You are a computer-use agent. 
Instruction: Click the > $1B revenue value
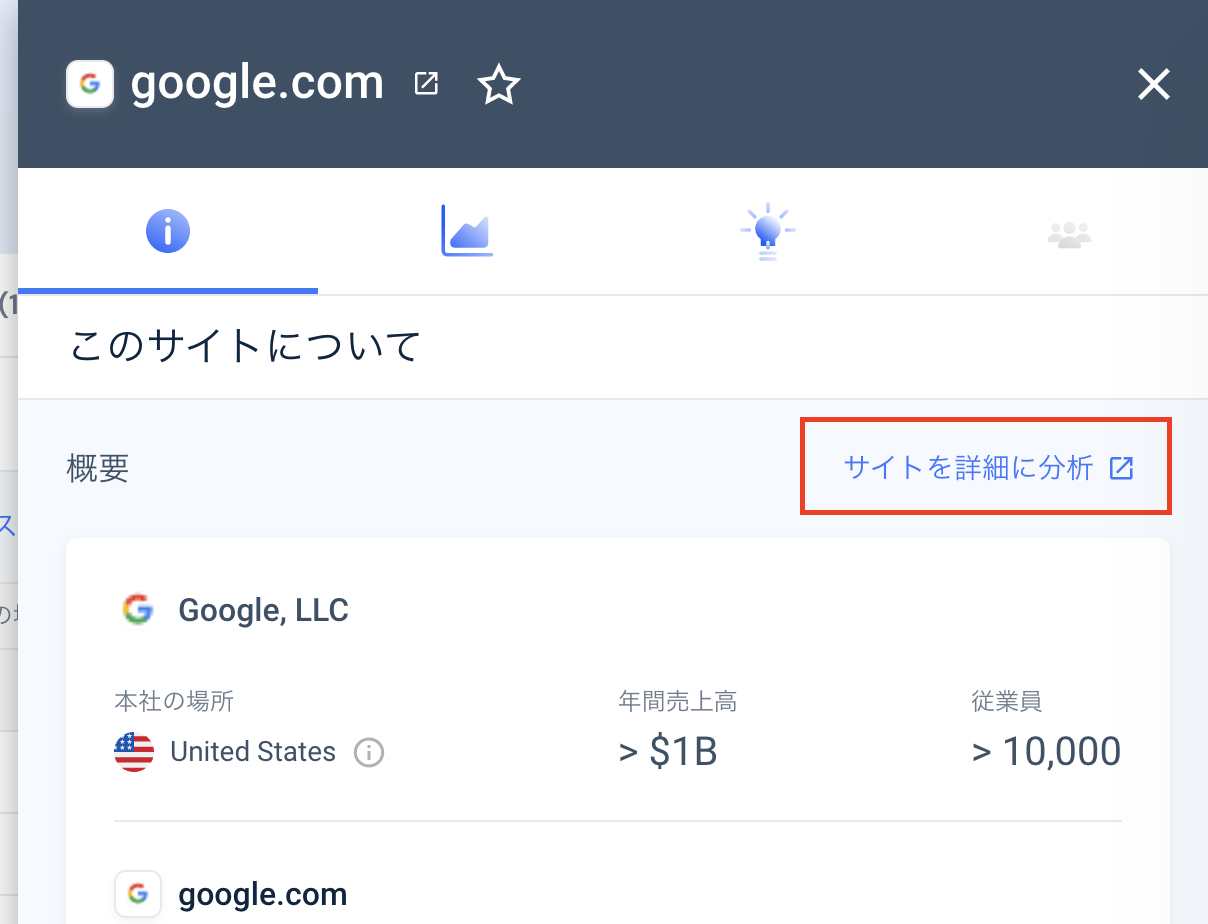point(668,752)
